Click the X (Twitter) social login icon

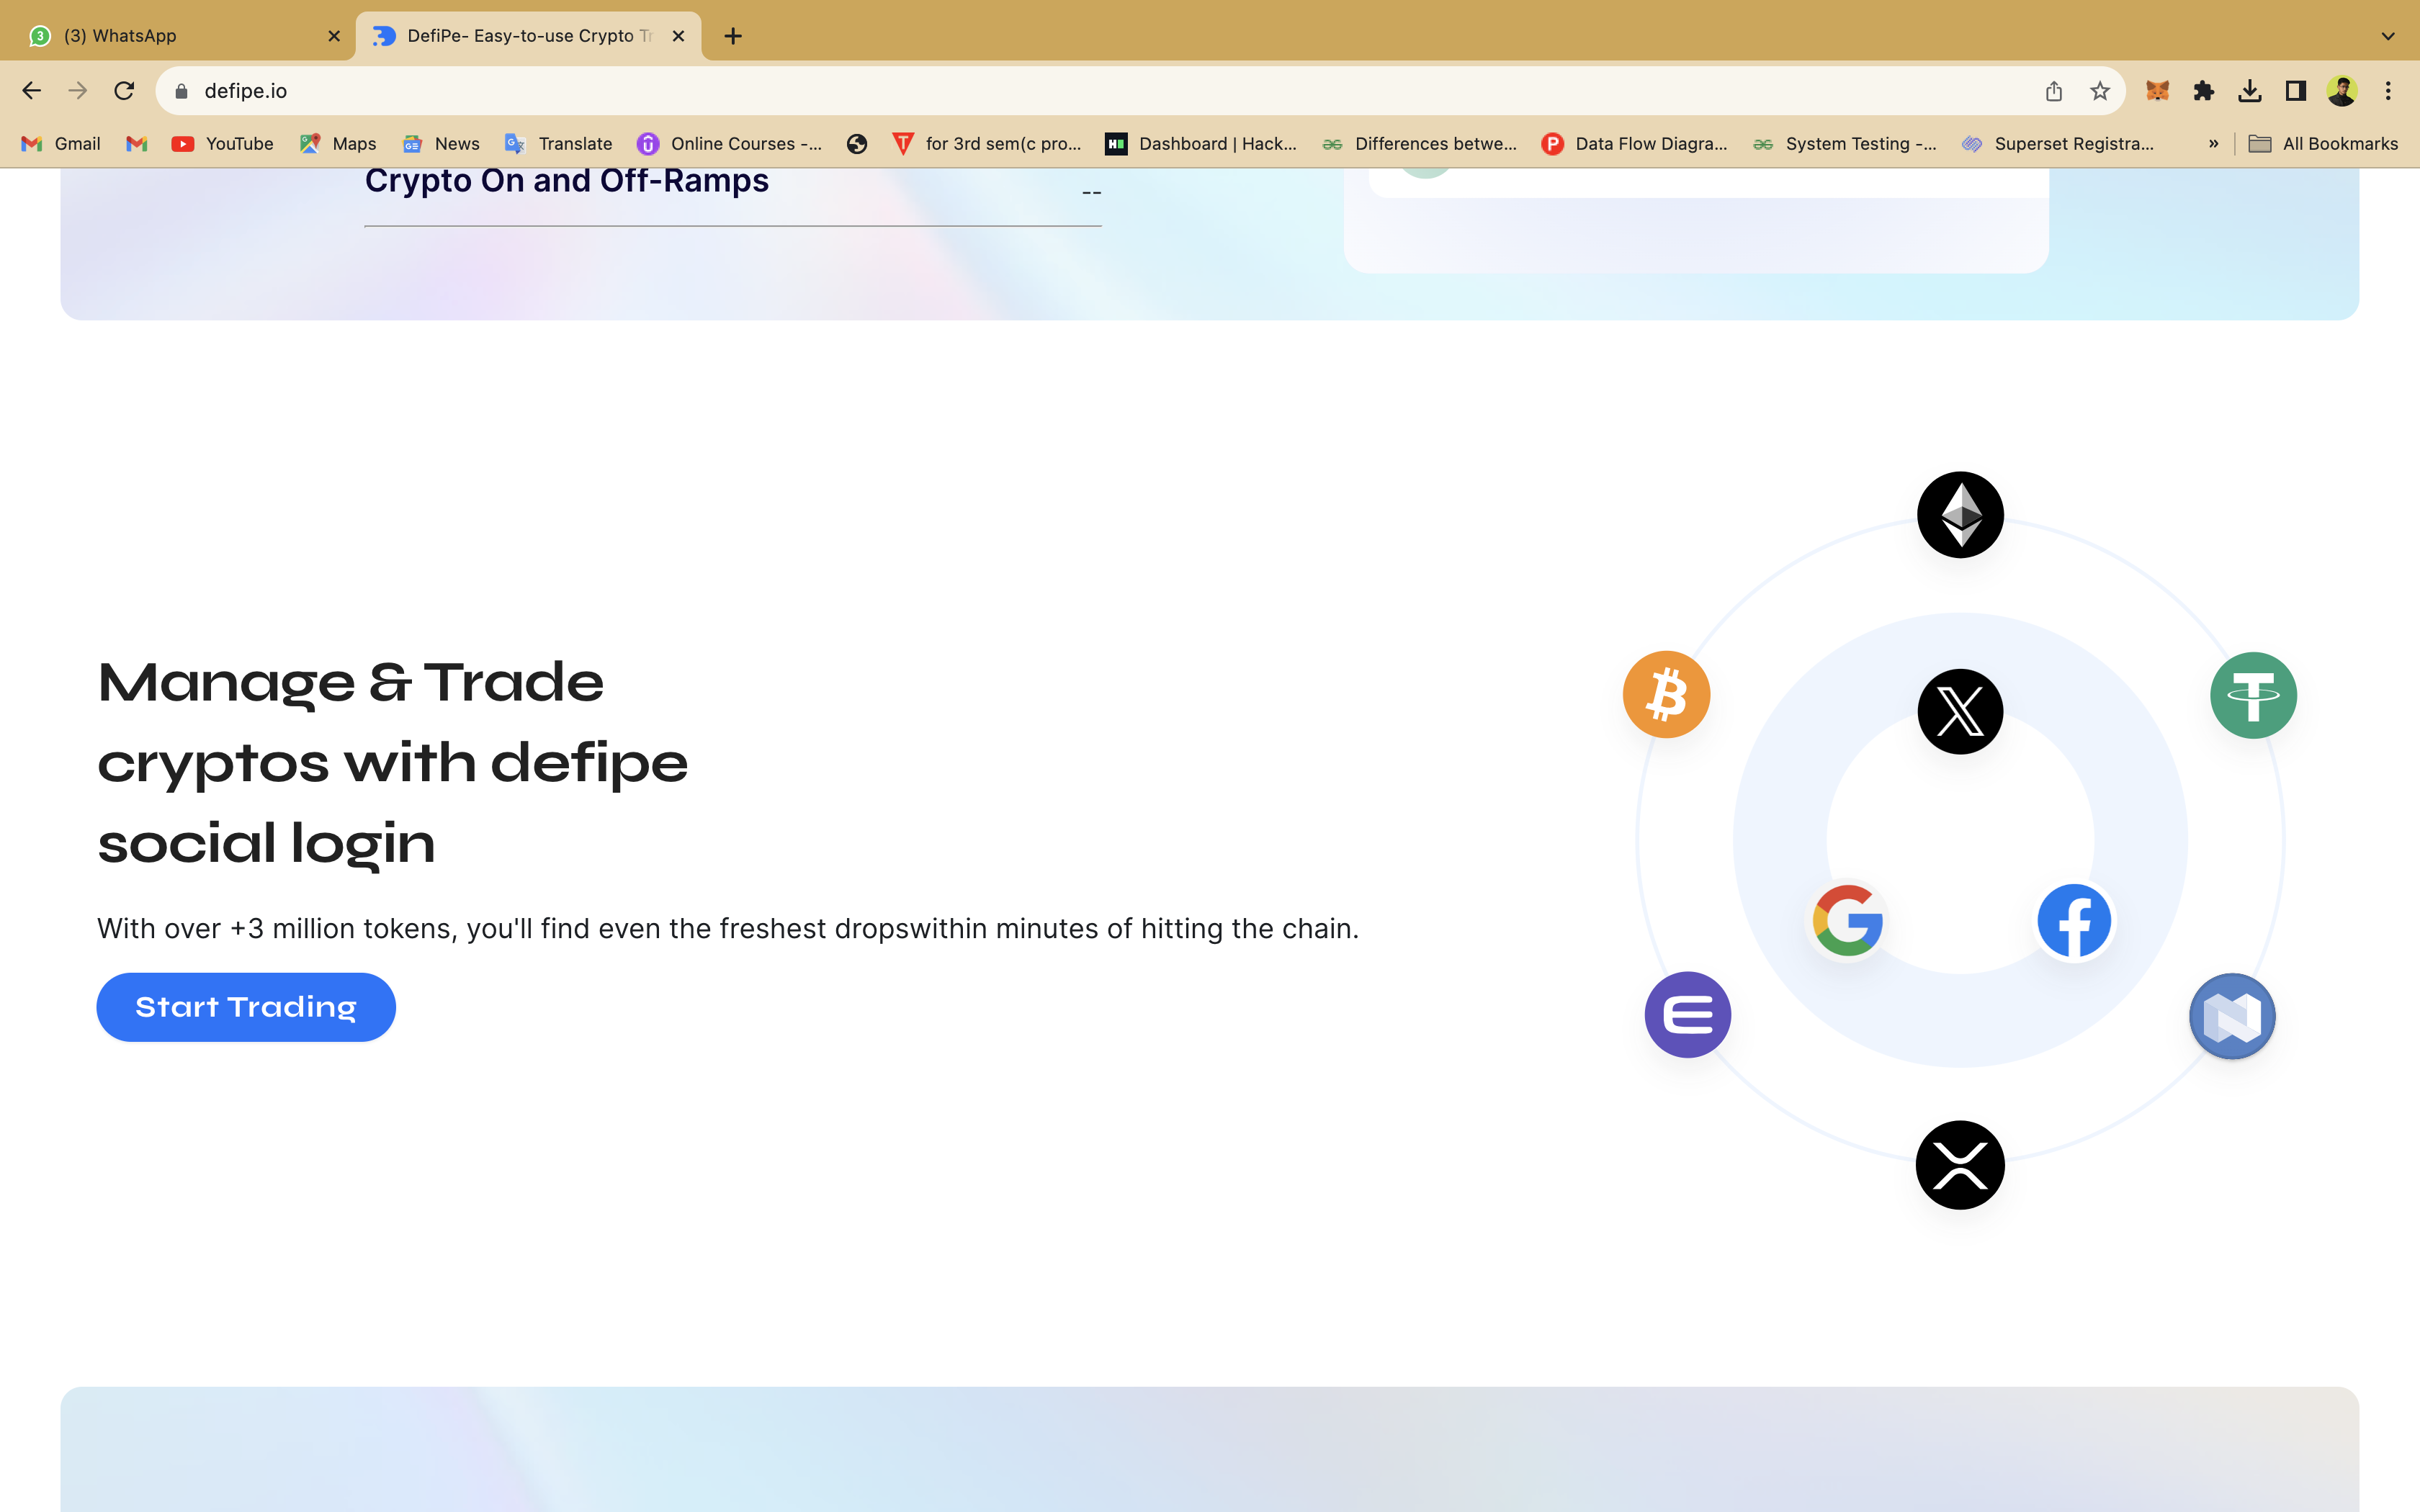(x=1960, y=711)
